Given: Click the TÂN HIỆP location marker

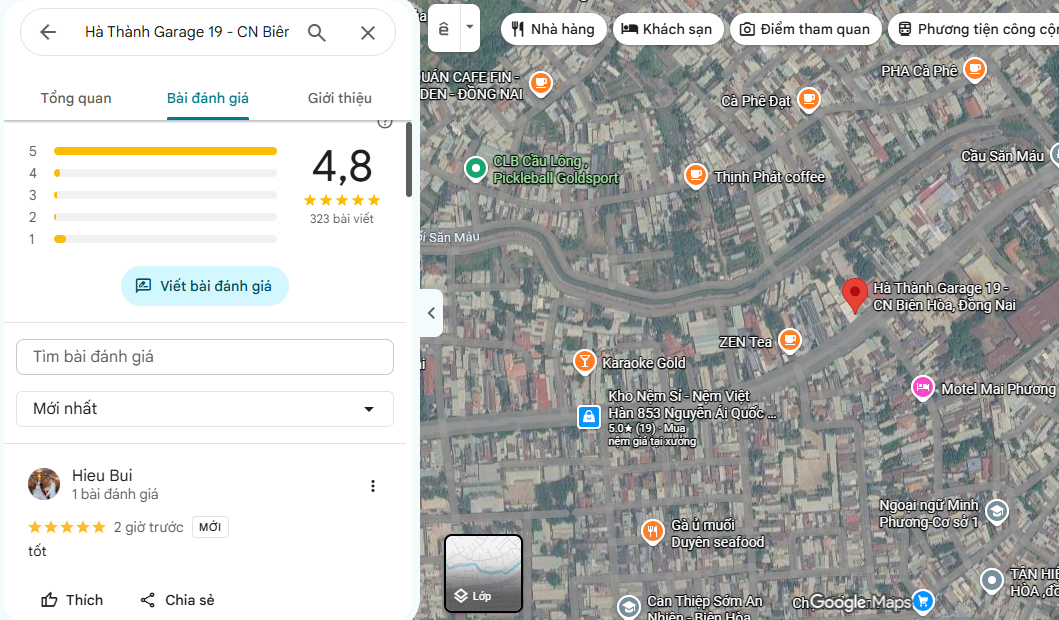Looking at the screenshot, I should [991, 580].
